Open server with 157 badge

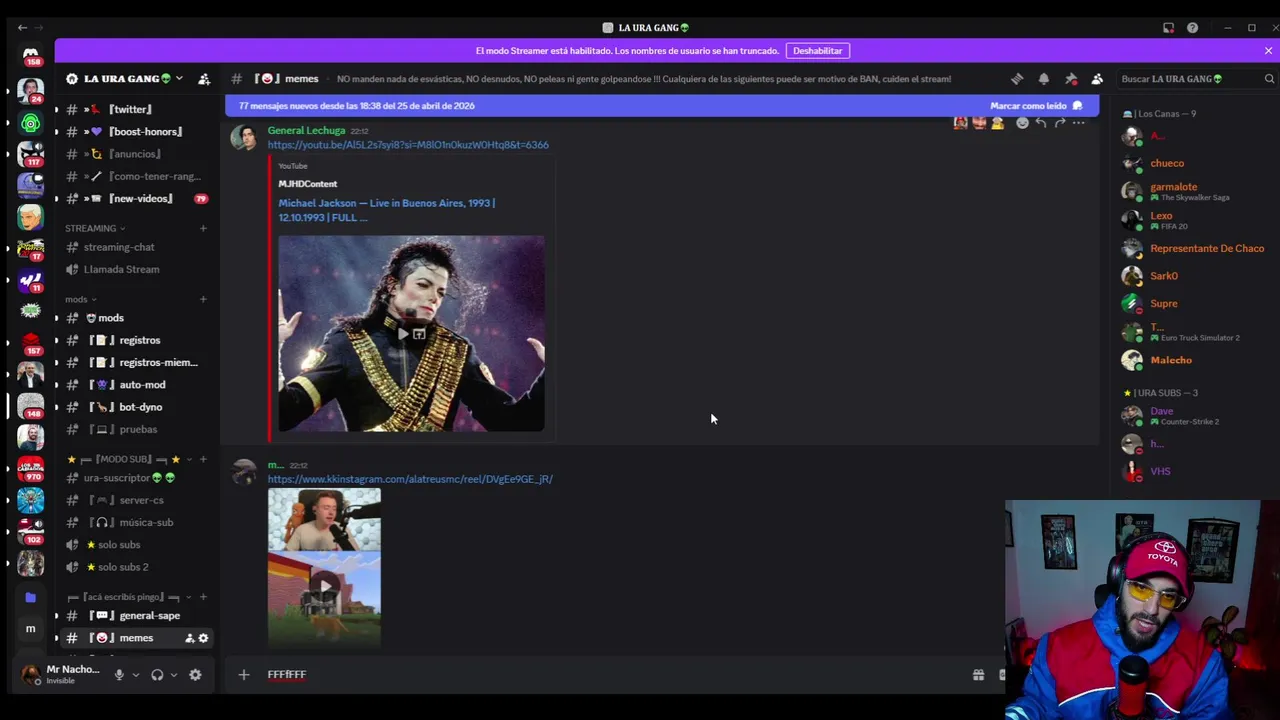tap(30, 343)
